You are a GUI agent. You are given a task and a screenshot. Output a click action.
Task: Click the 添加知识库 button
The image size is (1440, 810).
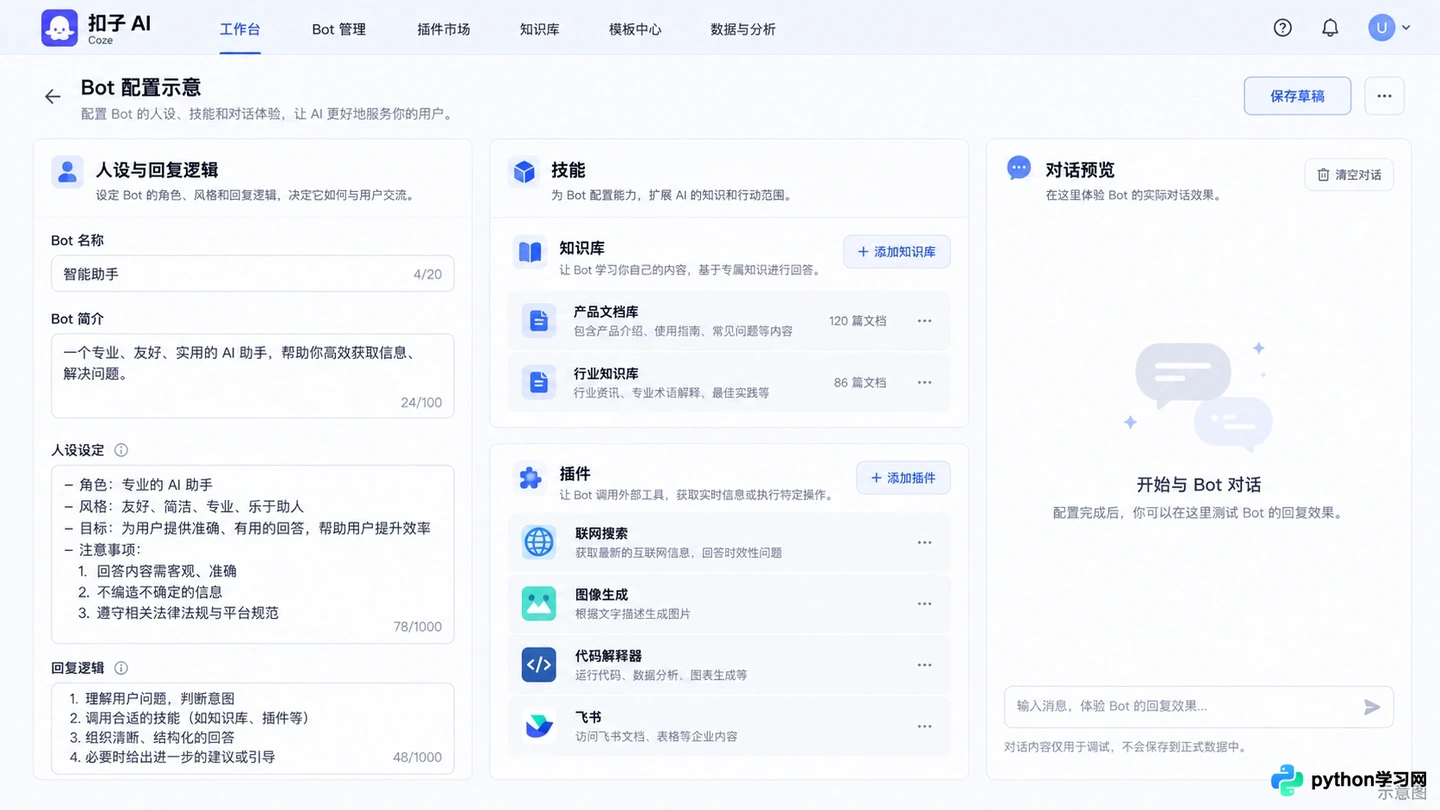click(x=897, y=252)
